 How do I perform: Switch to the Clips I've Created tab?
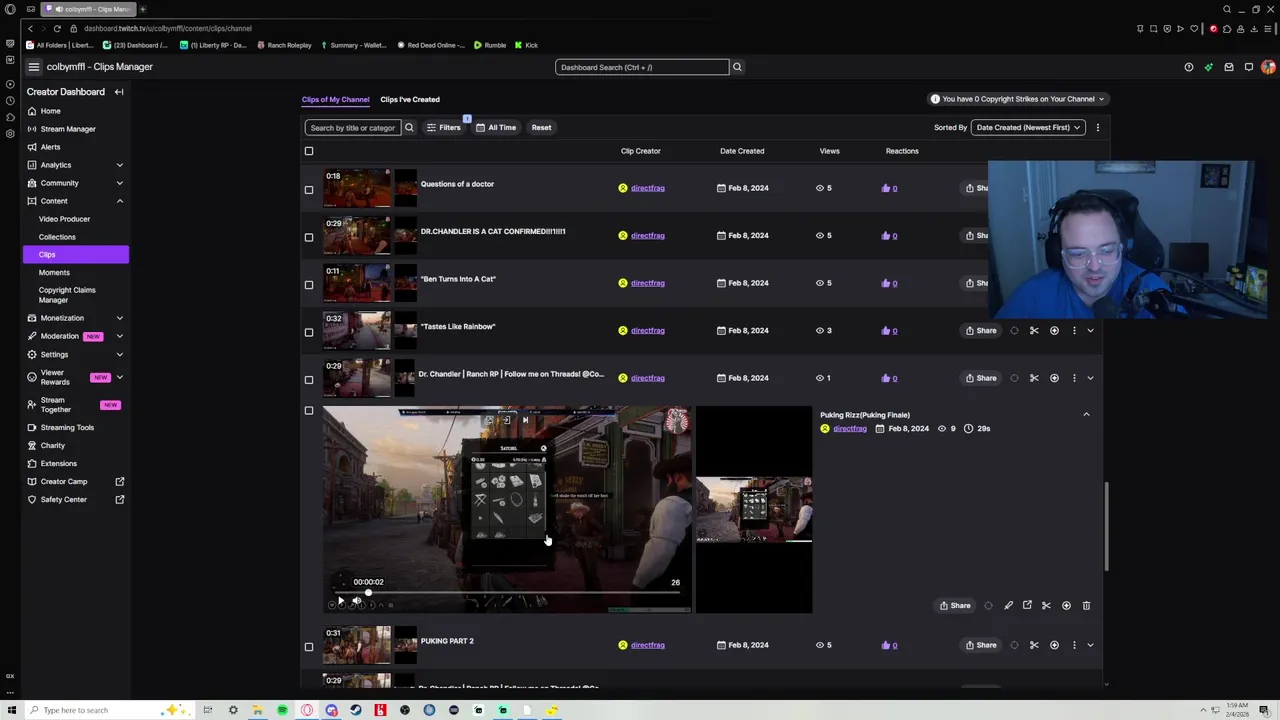click(x=410, y=99)
